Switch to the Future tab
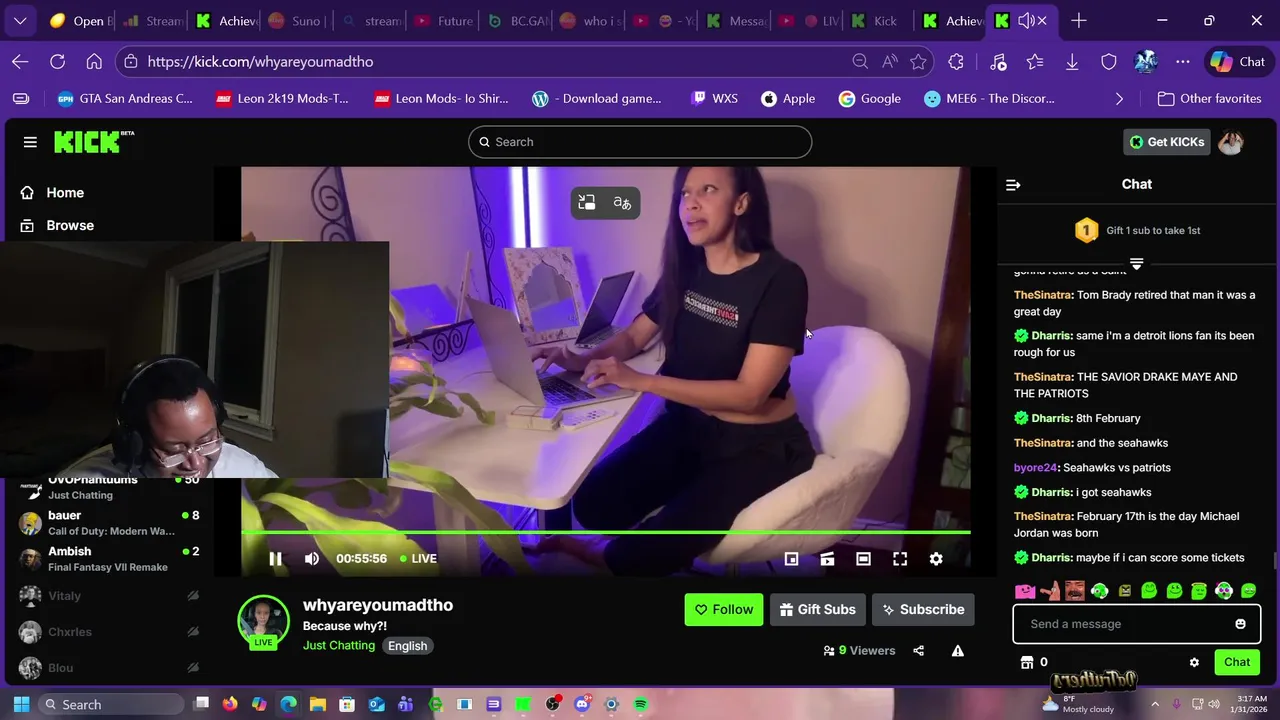1280x720 pixels. tap(442, 20)
